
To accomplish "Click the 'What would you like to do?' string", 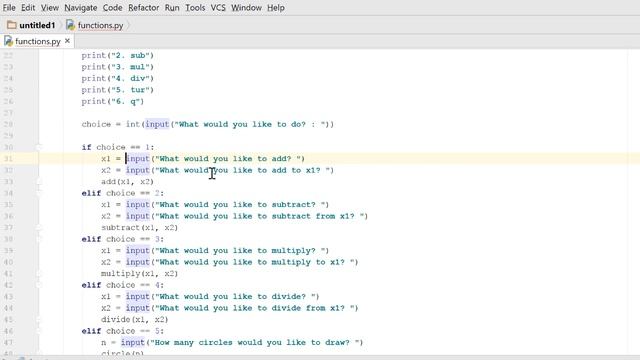I will [x=251, y=124].
